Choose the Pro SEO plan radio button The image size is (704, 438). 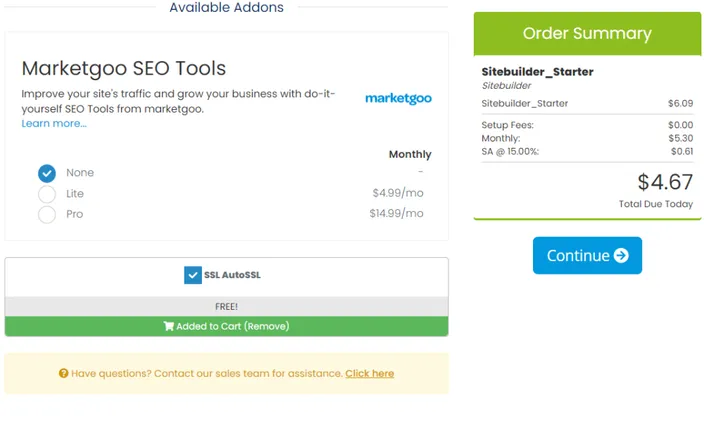click(x=47, y=215)
